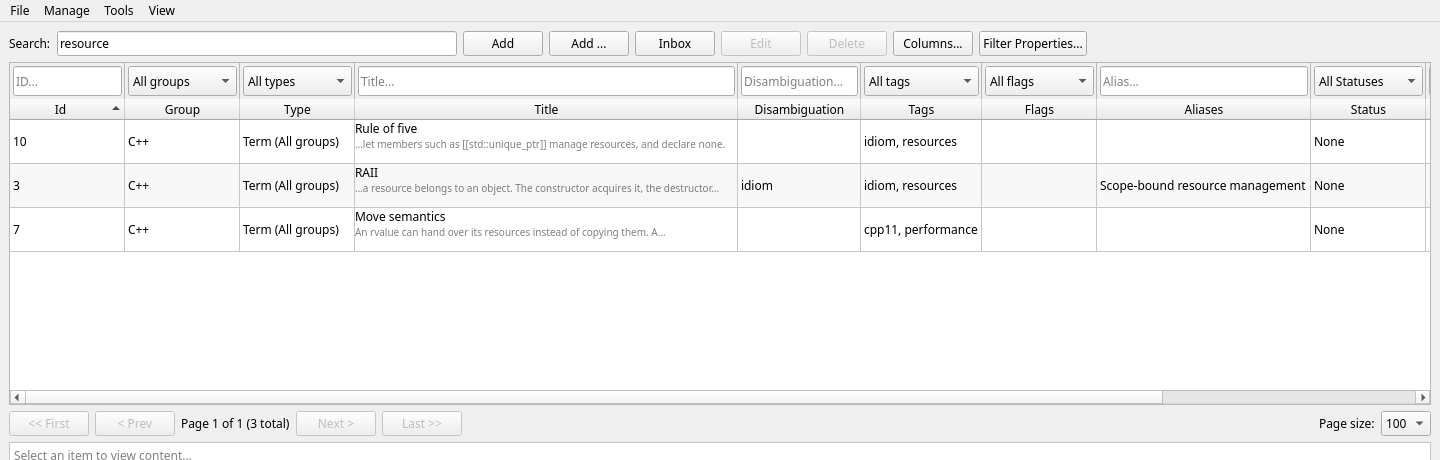Click the Add button

click(503, 43)
